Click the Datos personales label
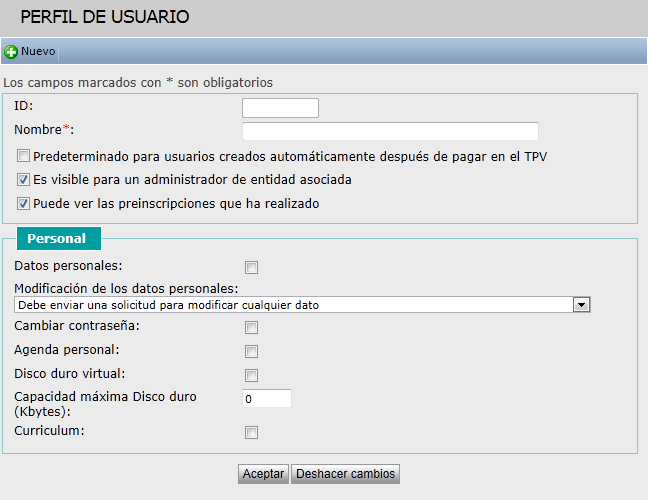This screenshot has height=500, width=648. tap(68, 265)
